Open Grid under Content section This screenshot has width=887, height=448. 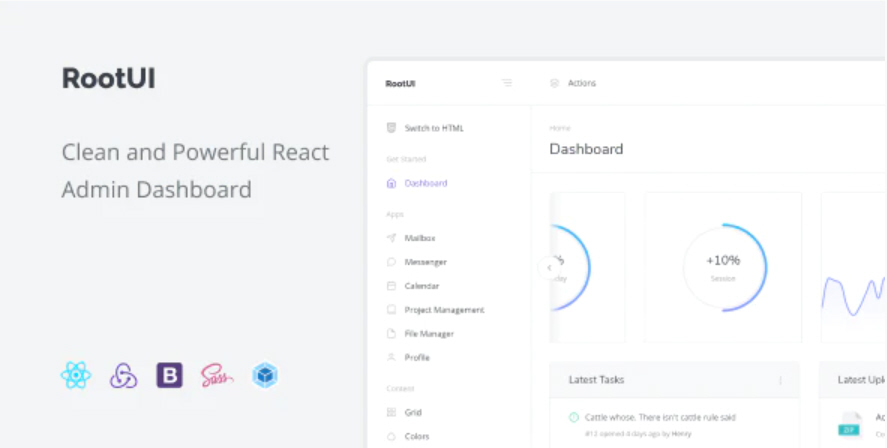click(x=413, y=412)
